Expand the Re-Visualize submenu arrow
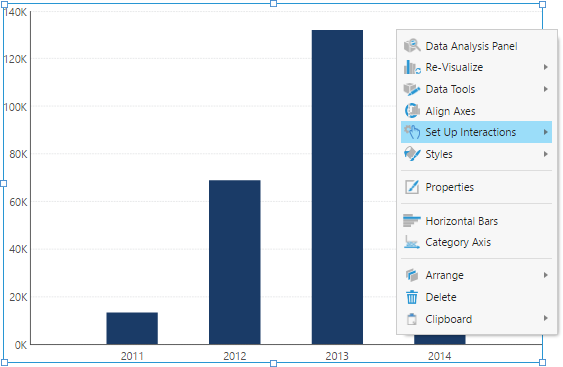Image resolution: width=563 pixels, height=367 pixels. tap(545, 67)
